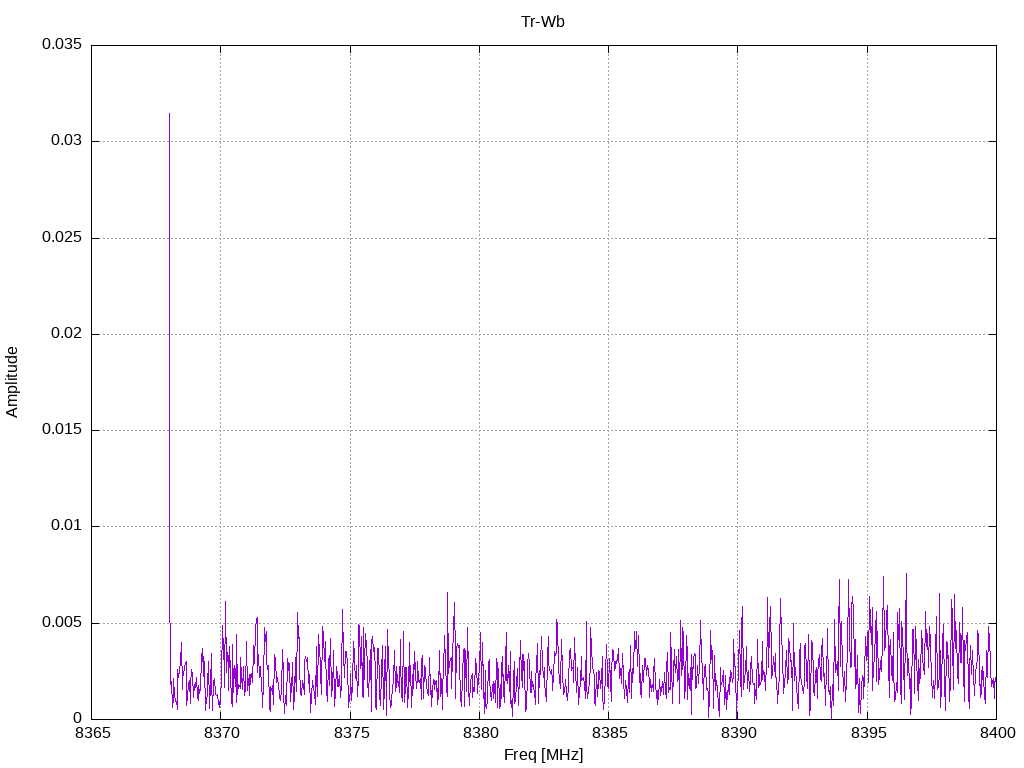This screenshot has width=1024, height=768.
Task: Select the 8390 x-axis tick label
Action: pos(738,735)
